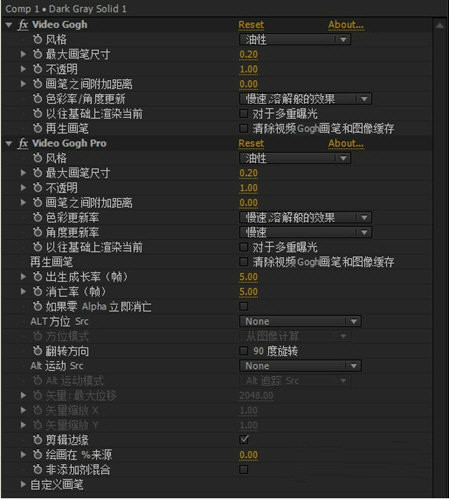The width and height of the screenshot is (449, 500).
Task: Collapse the Video Gogh effect group
Action: pos(9,25)
